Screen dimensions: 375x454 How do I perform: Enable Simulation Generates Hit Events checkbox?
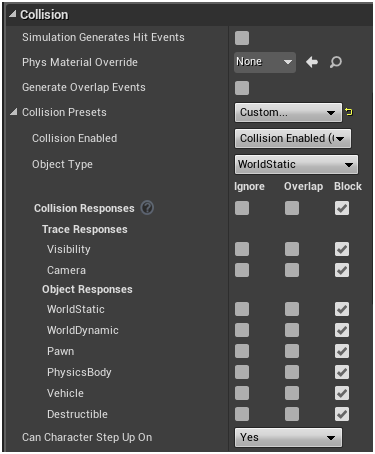[x=242, y=38]
